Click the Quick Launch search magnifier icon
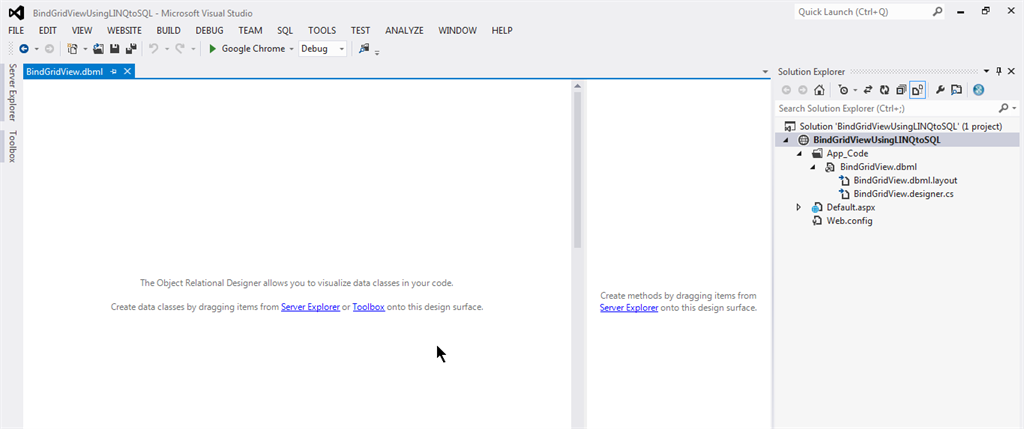Screen dimensions: 1024x429 (x=937, y=12)
